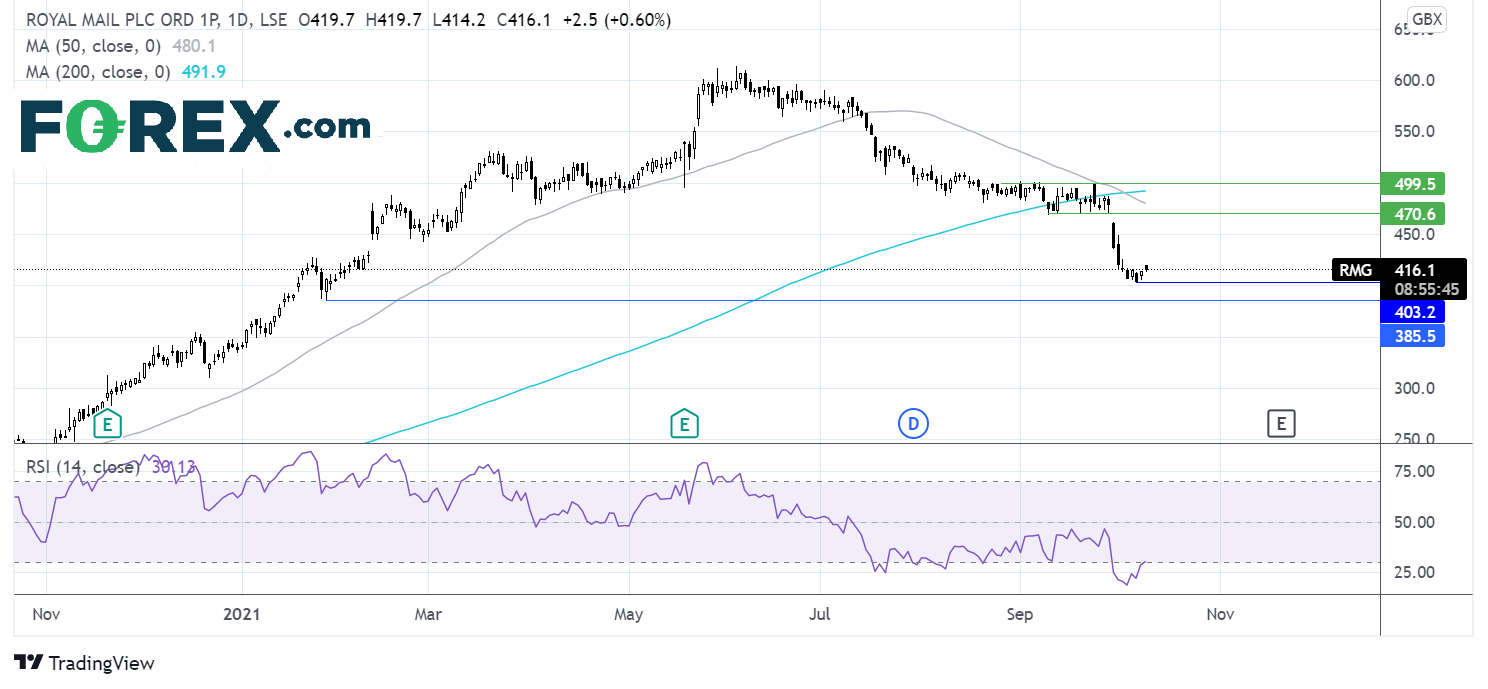Open the blue dividend D marker

[x=912, y=424]
